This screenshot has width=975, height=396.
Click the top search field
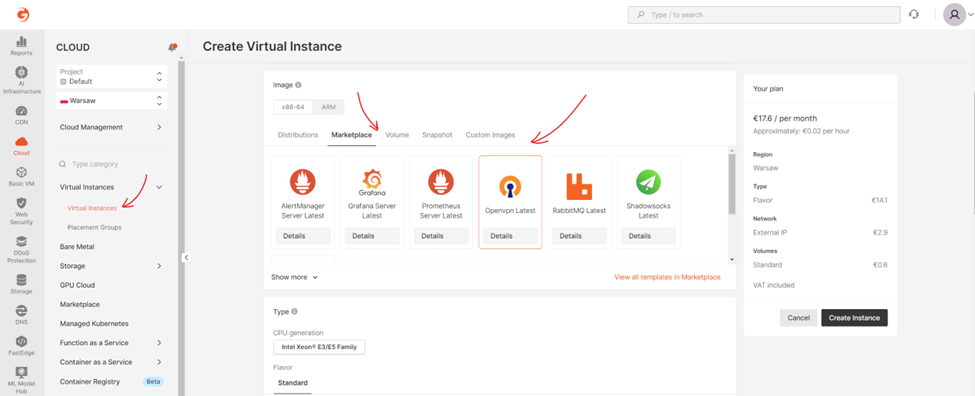[764, 15]
